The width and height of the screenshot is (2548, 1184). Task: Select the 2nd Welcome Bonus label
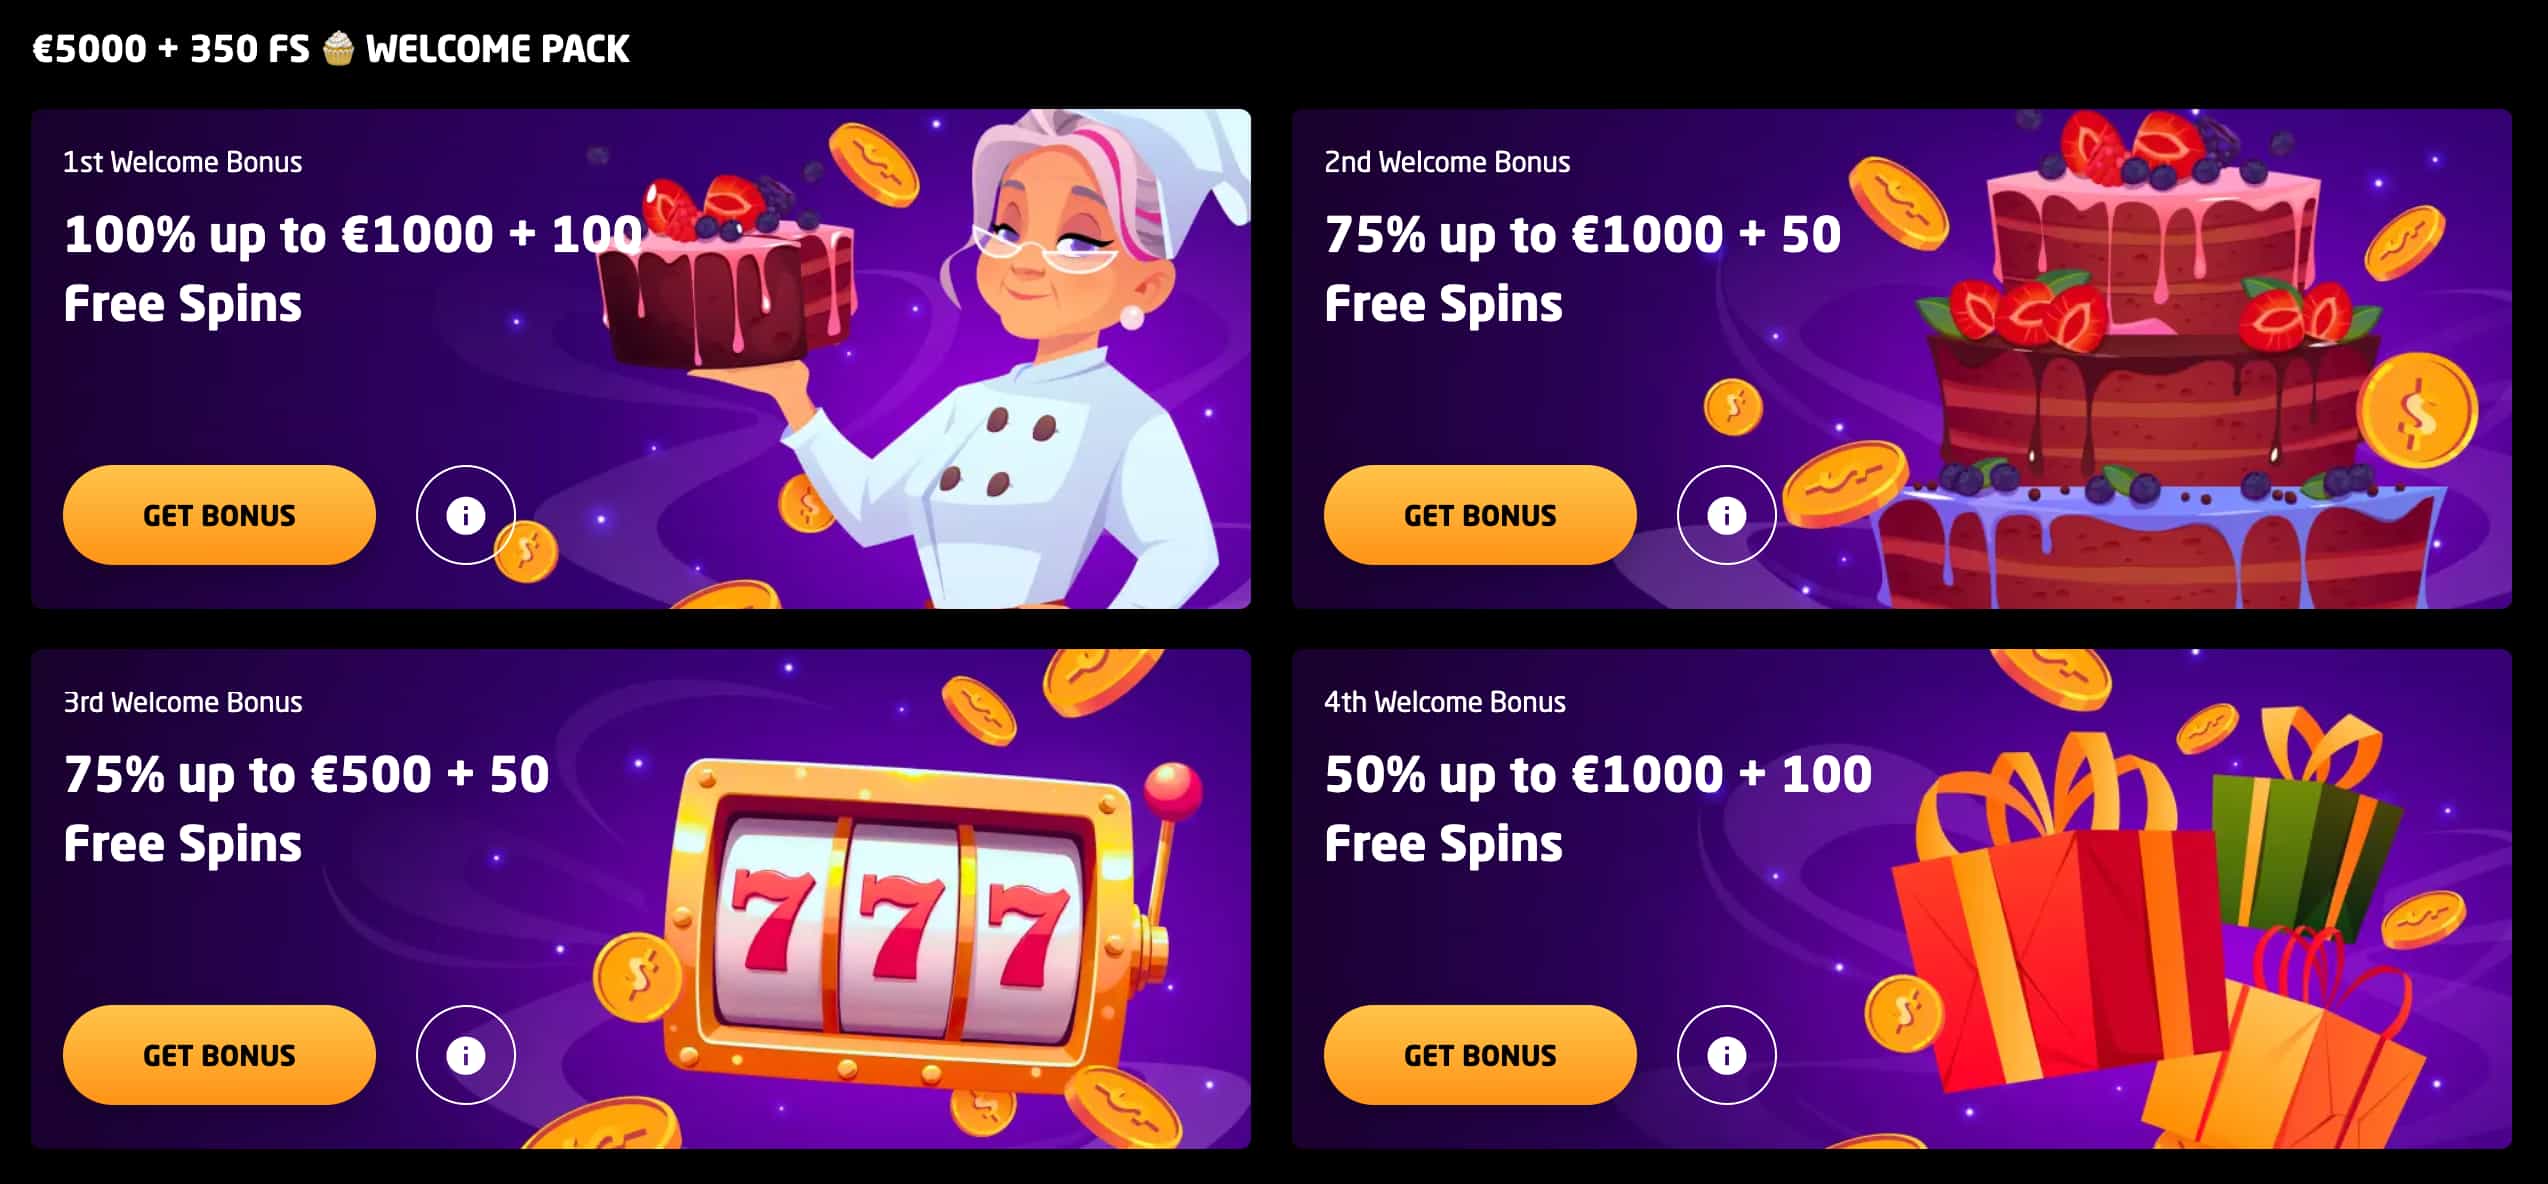(x=1447, y=162)
